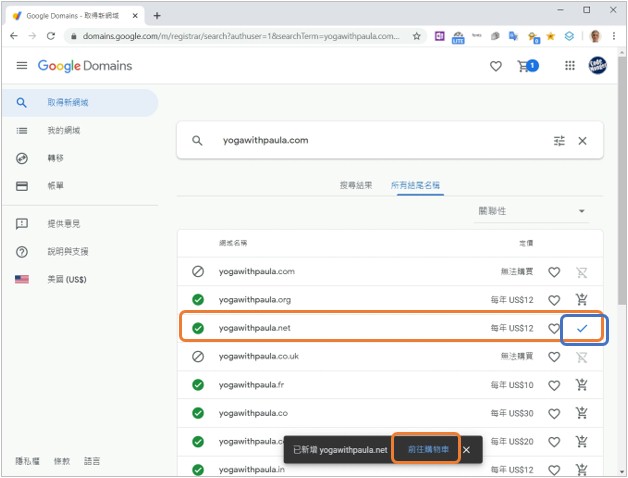Viewport: 628px width, 478px height.
Task: Open the 條款 link
Action: (62, 461)
